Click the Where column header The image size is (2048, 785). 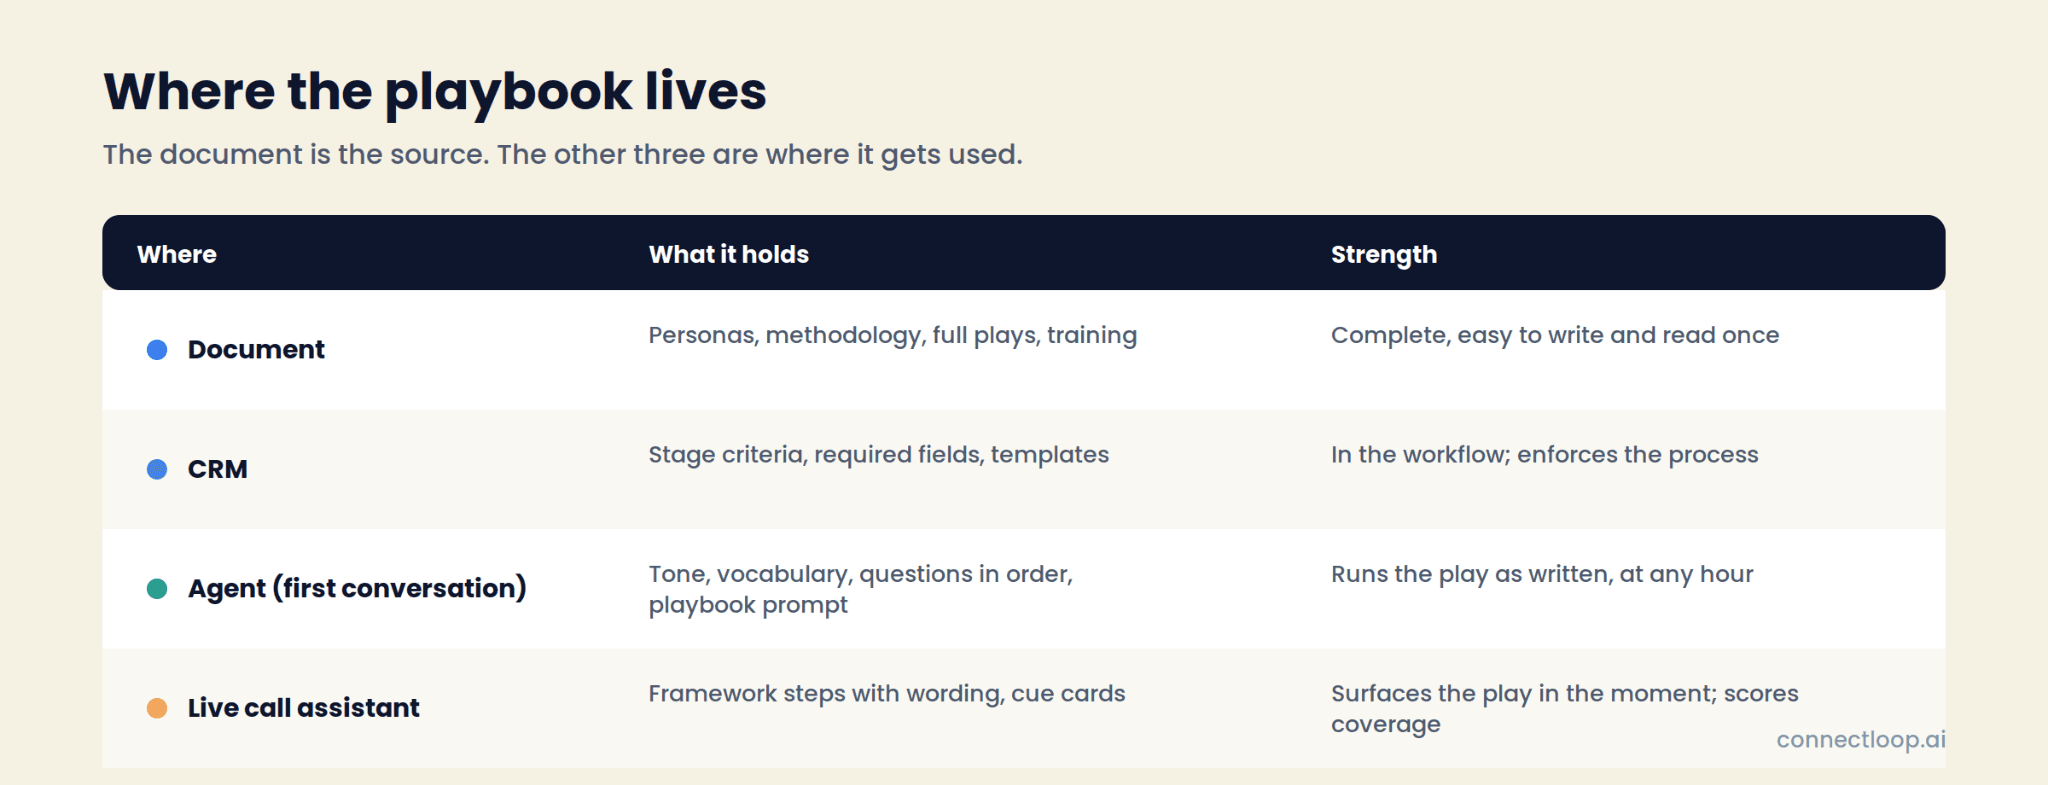(x=177, y=254)
